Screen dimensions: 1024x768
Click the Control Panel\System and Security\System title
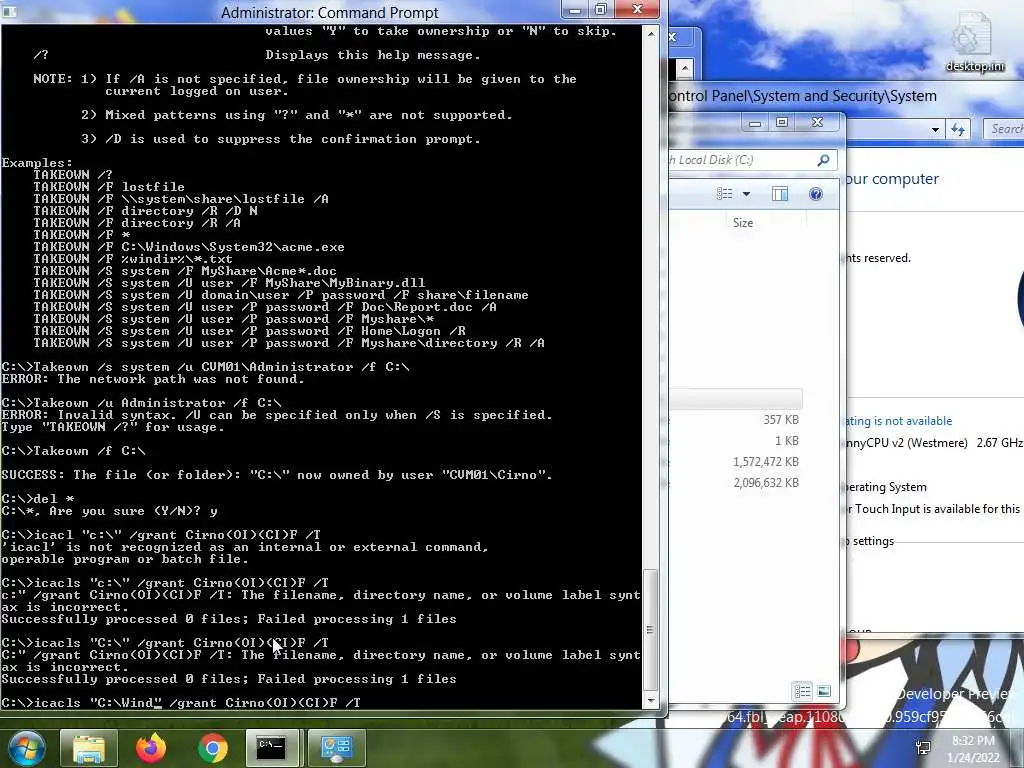pos(802,96)
